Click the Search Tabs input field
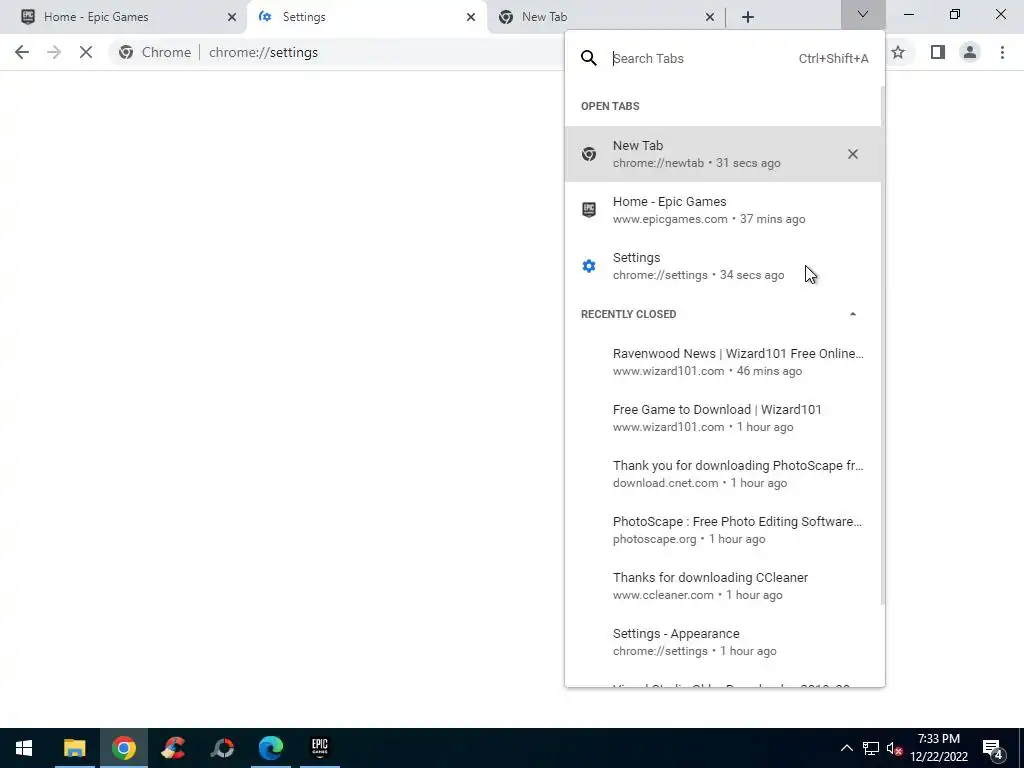1024x768 pixels. tap(702, 58)
